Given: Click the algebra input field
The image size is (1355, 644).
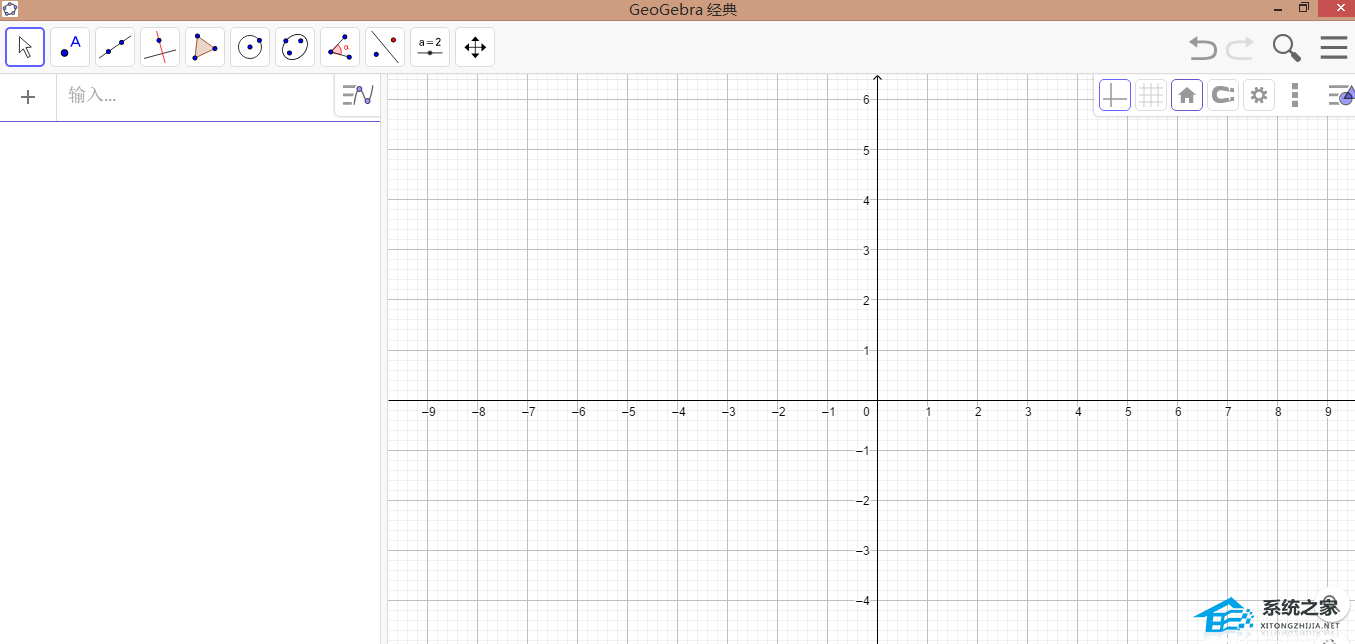Looking at the screenshot, I should (x=195, y=97).
